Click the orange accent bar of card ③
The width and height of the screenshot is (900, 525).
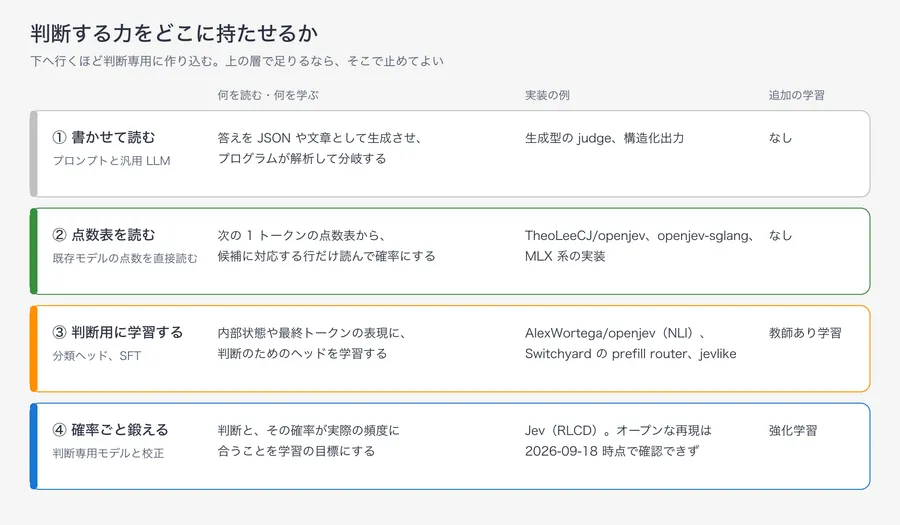[x=33, y=349]
